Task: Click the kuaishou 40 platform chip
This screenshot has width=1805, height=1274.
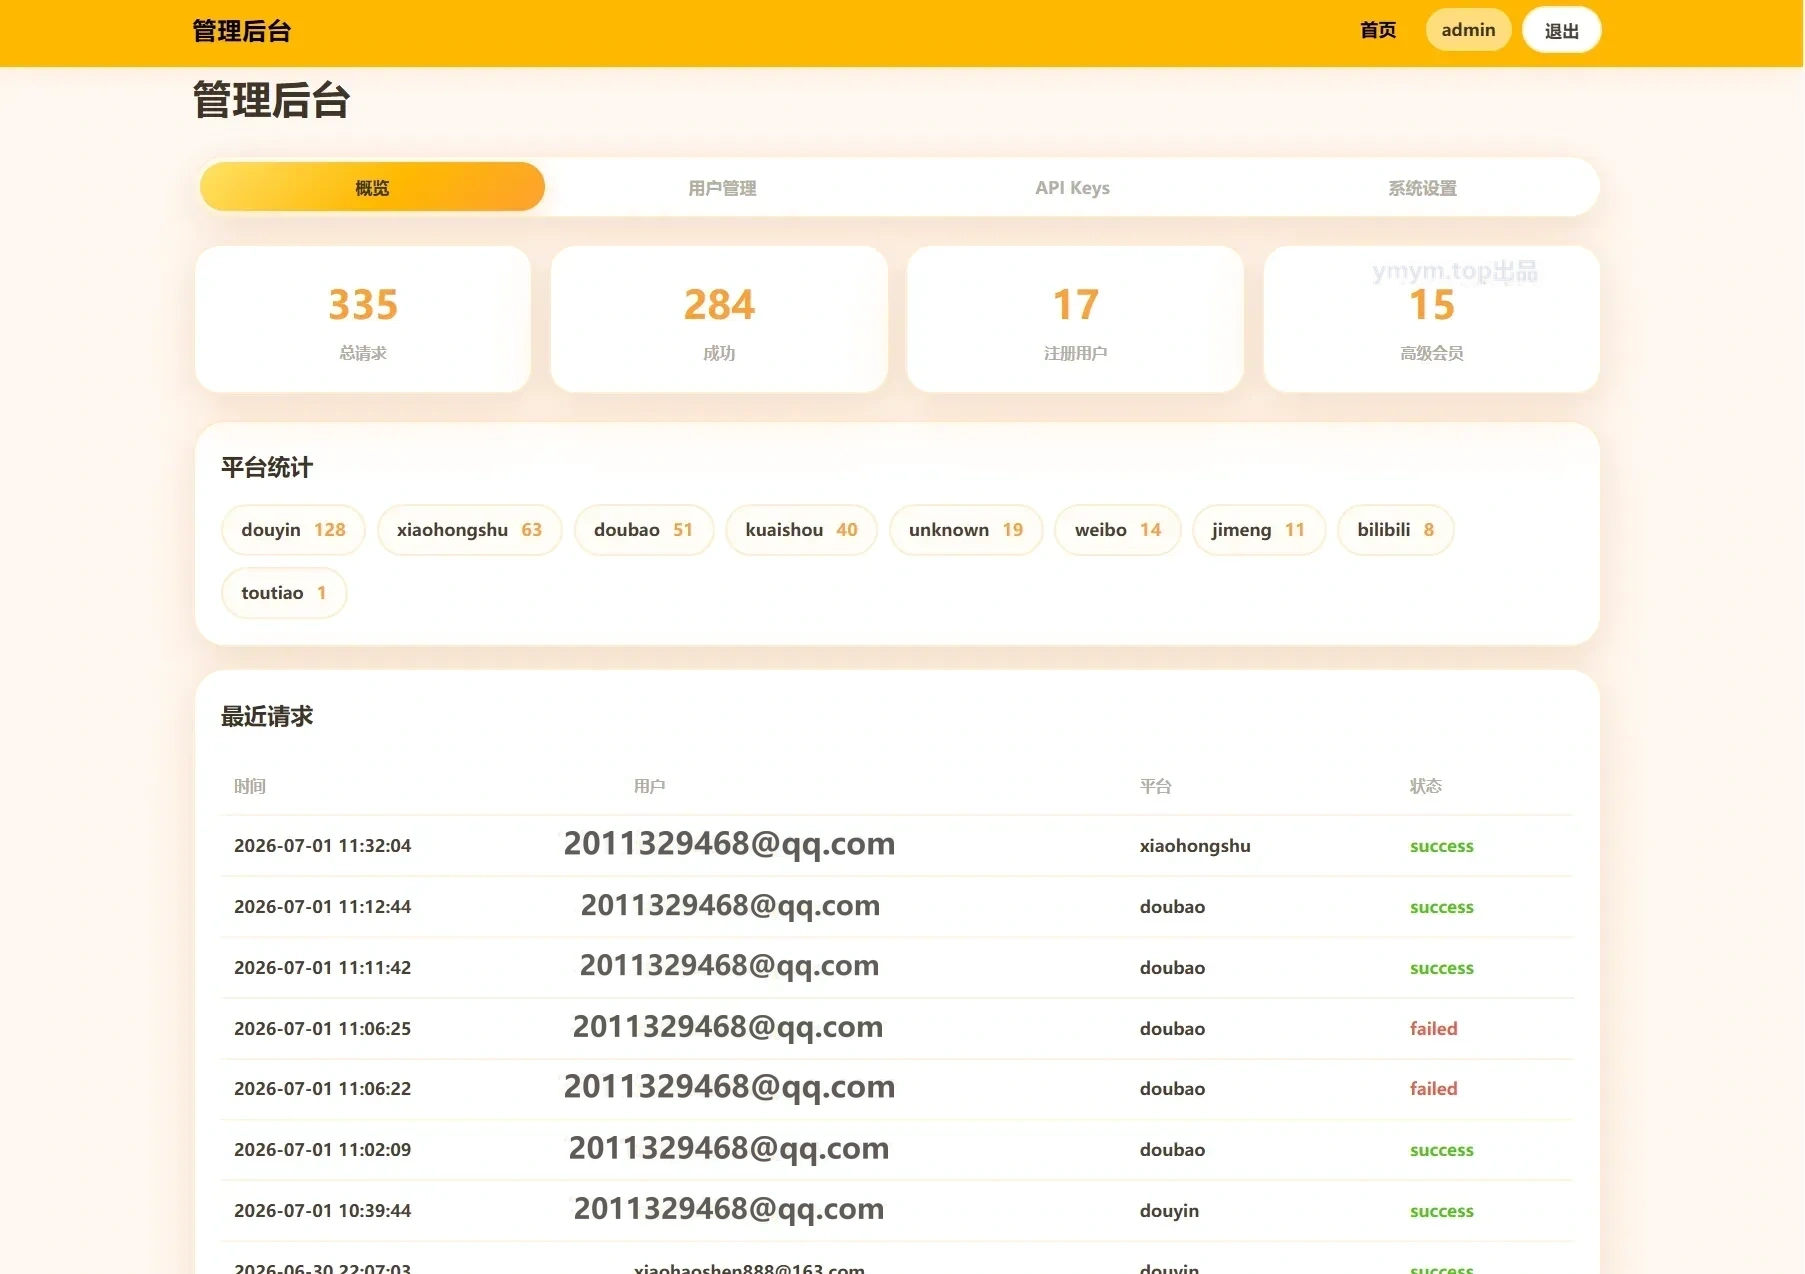Action: pyautogui.click(x=801, y=530)
